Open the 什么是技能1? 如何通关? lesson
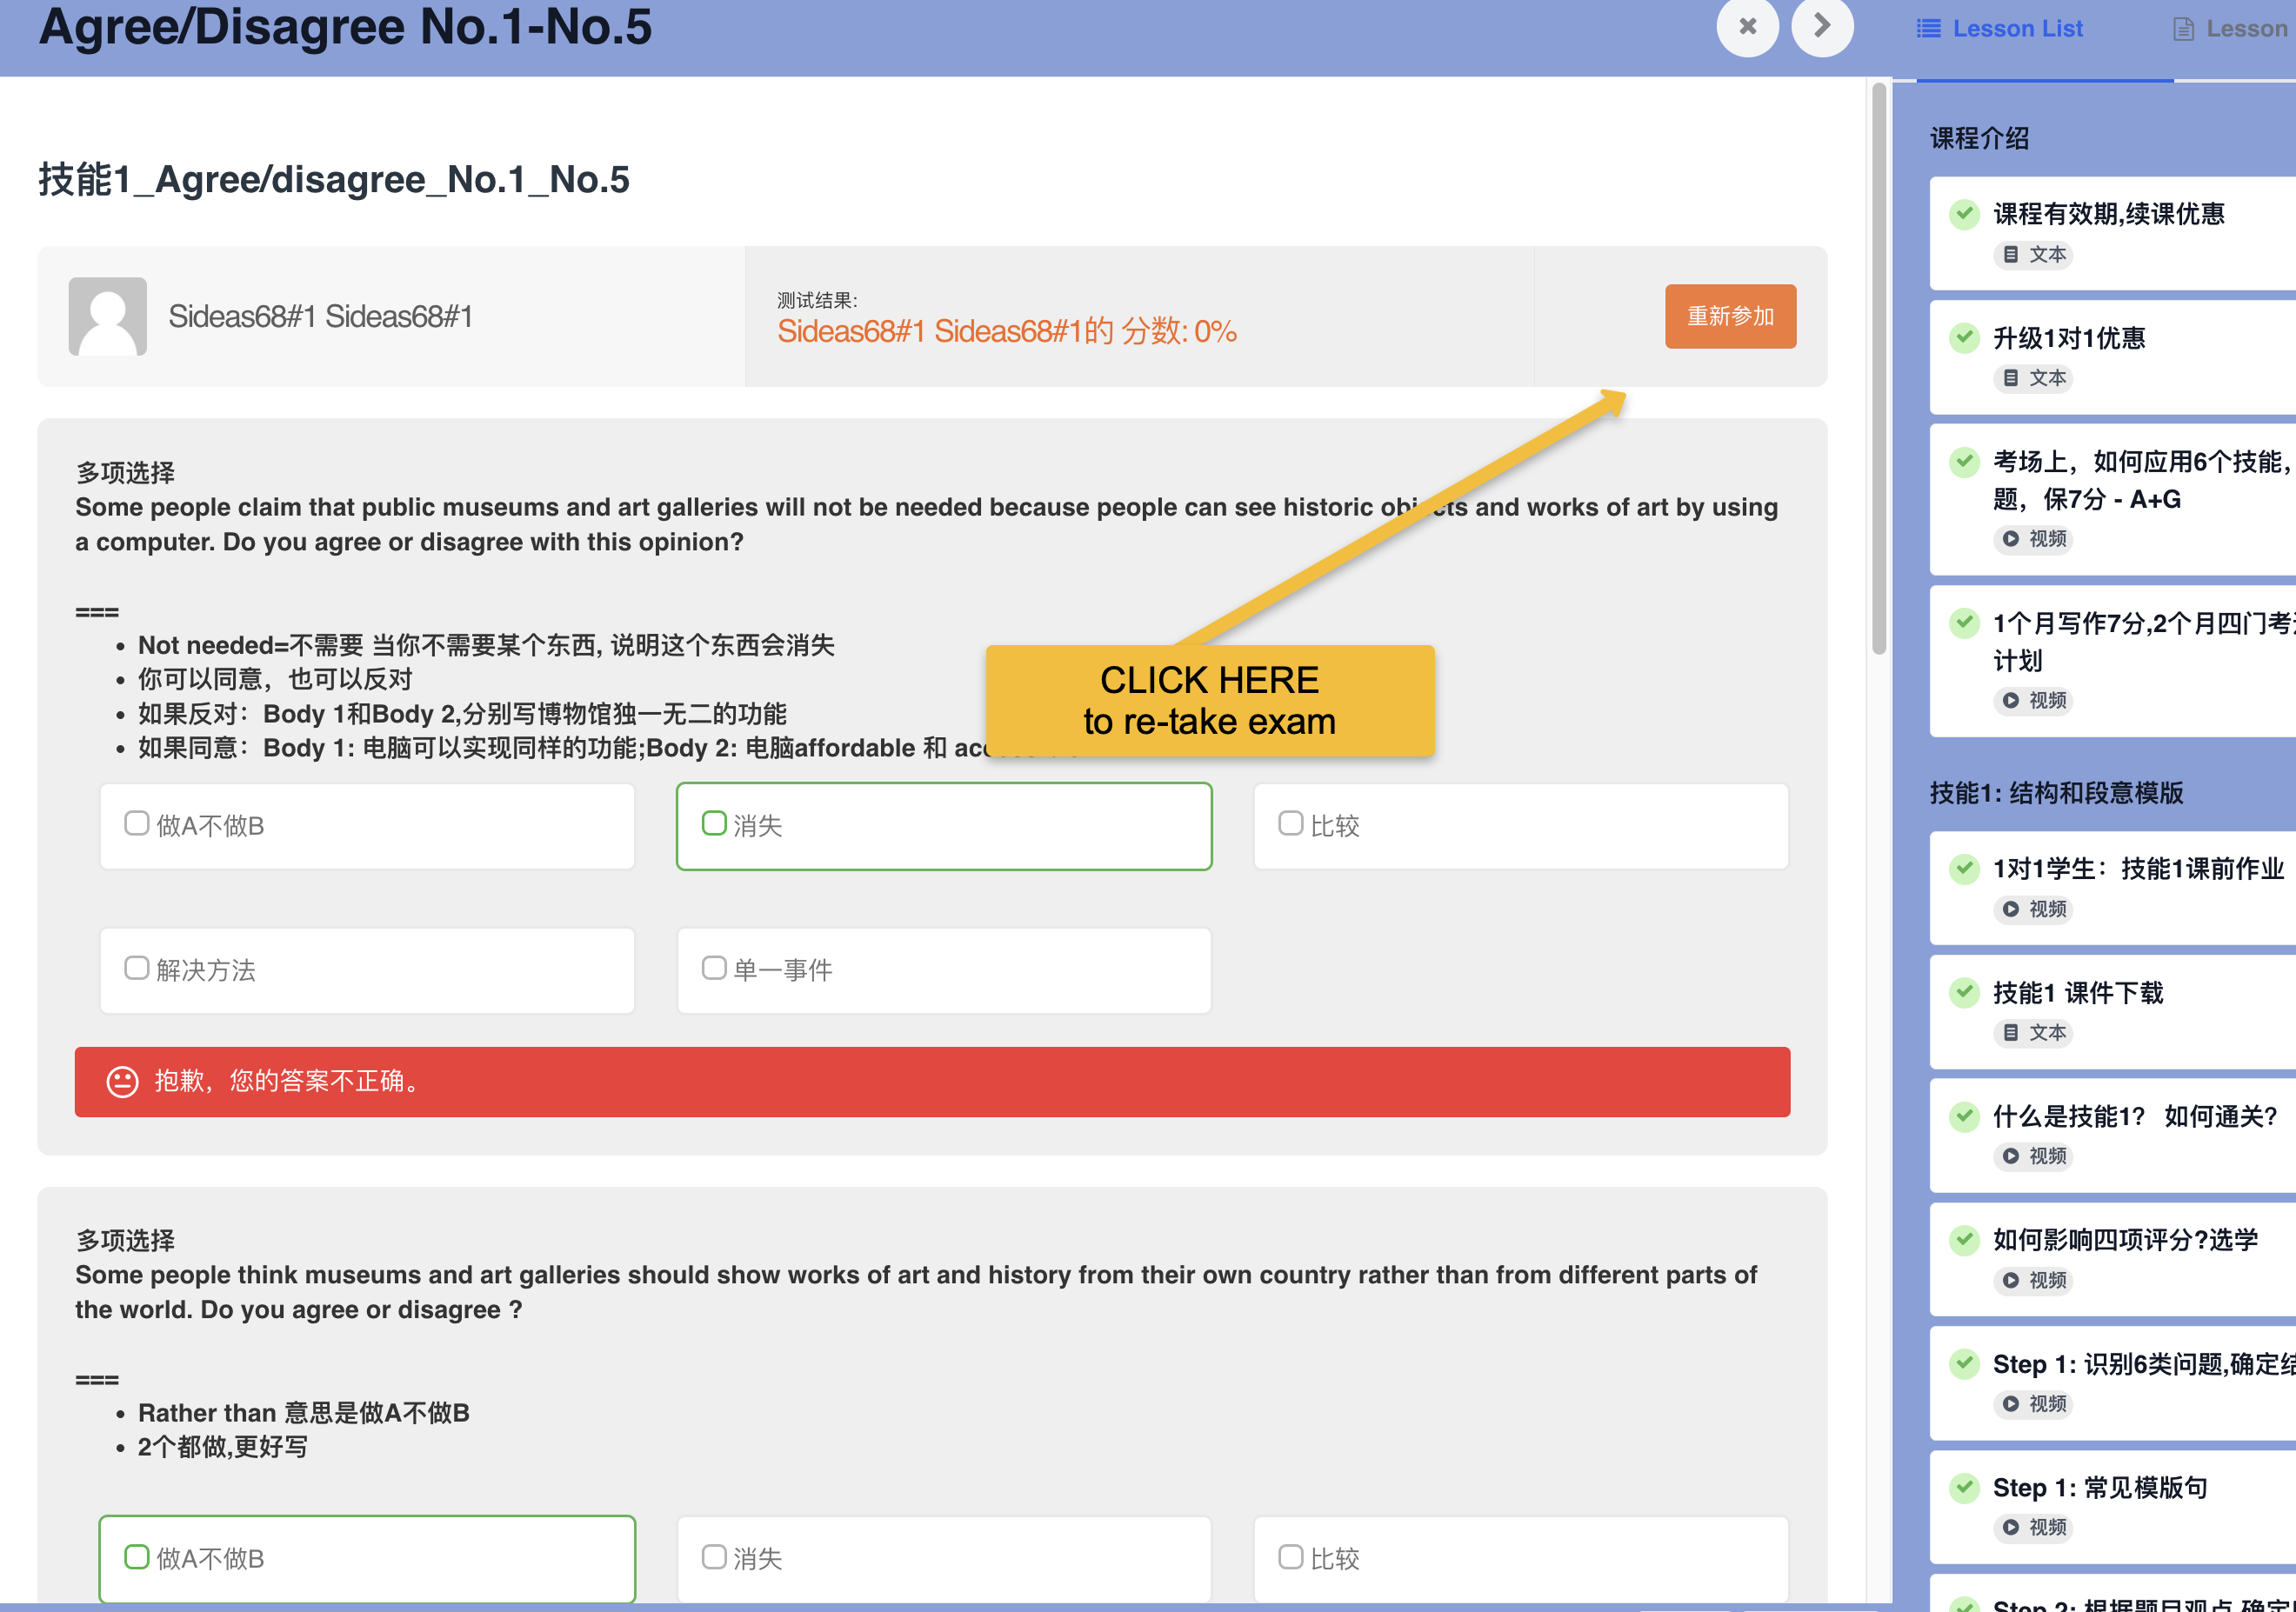Screen dimensions: 2296x1612 (x=2134, y=1116)
